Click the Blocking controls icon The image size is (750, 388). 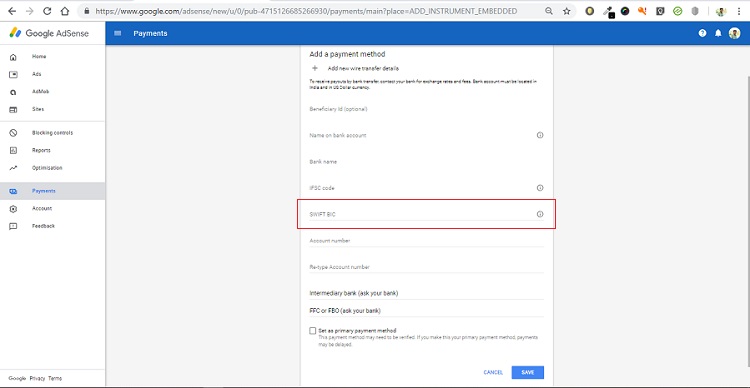tap(13, 133)
